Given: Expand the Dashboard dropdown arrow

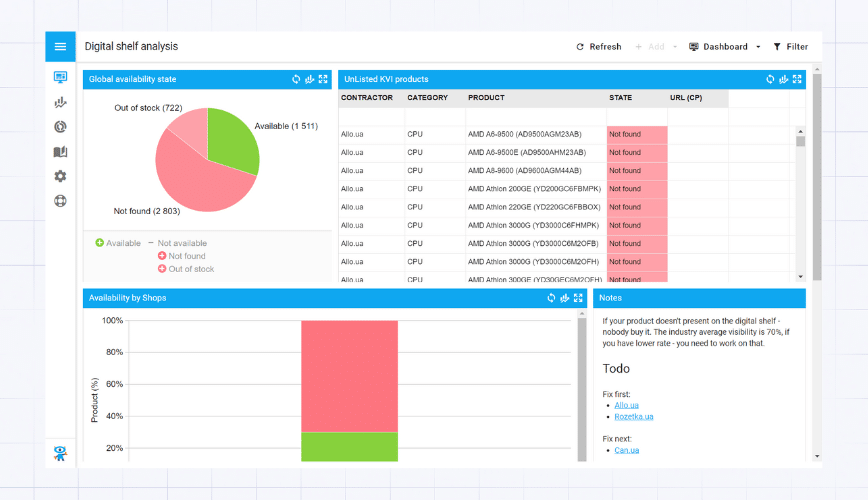Looking at the screenshot, I should point(758,47).
